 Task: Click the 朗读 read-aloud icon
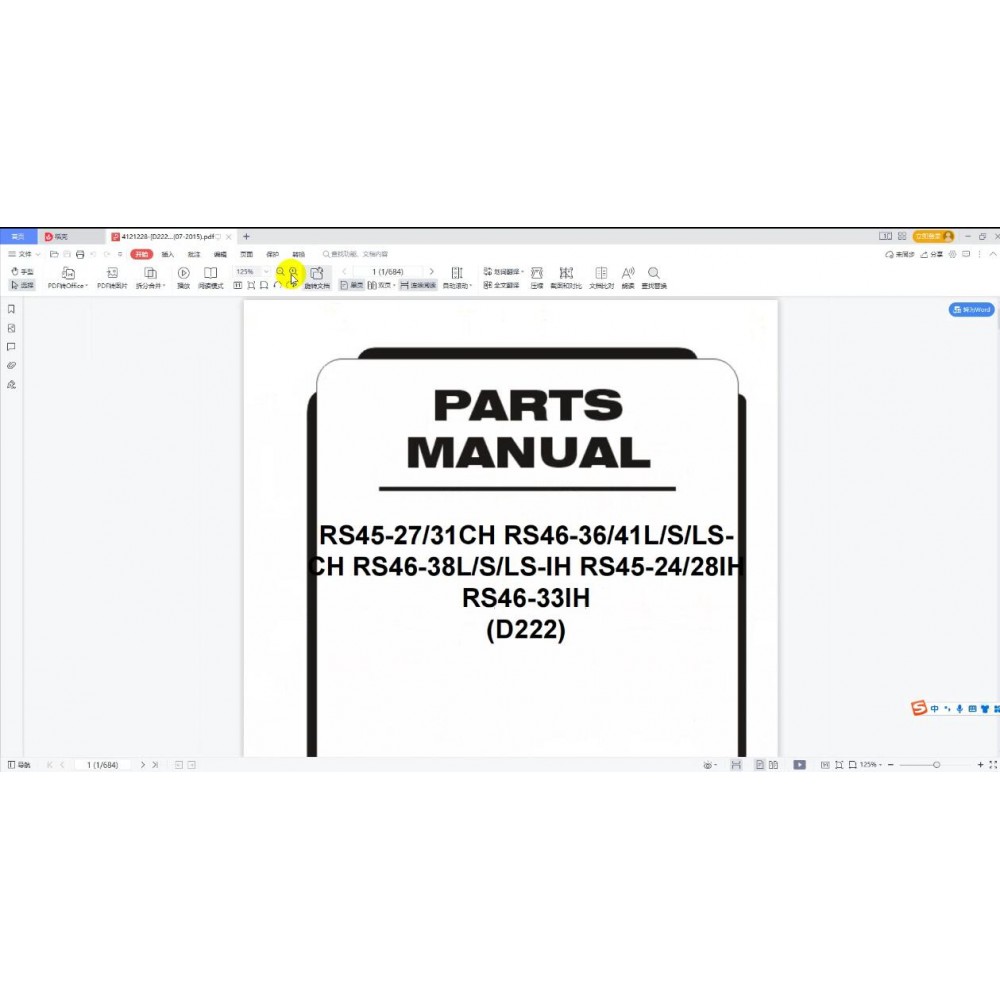pos(628,277)
